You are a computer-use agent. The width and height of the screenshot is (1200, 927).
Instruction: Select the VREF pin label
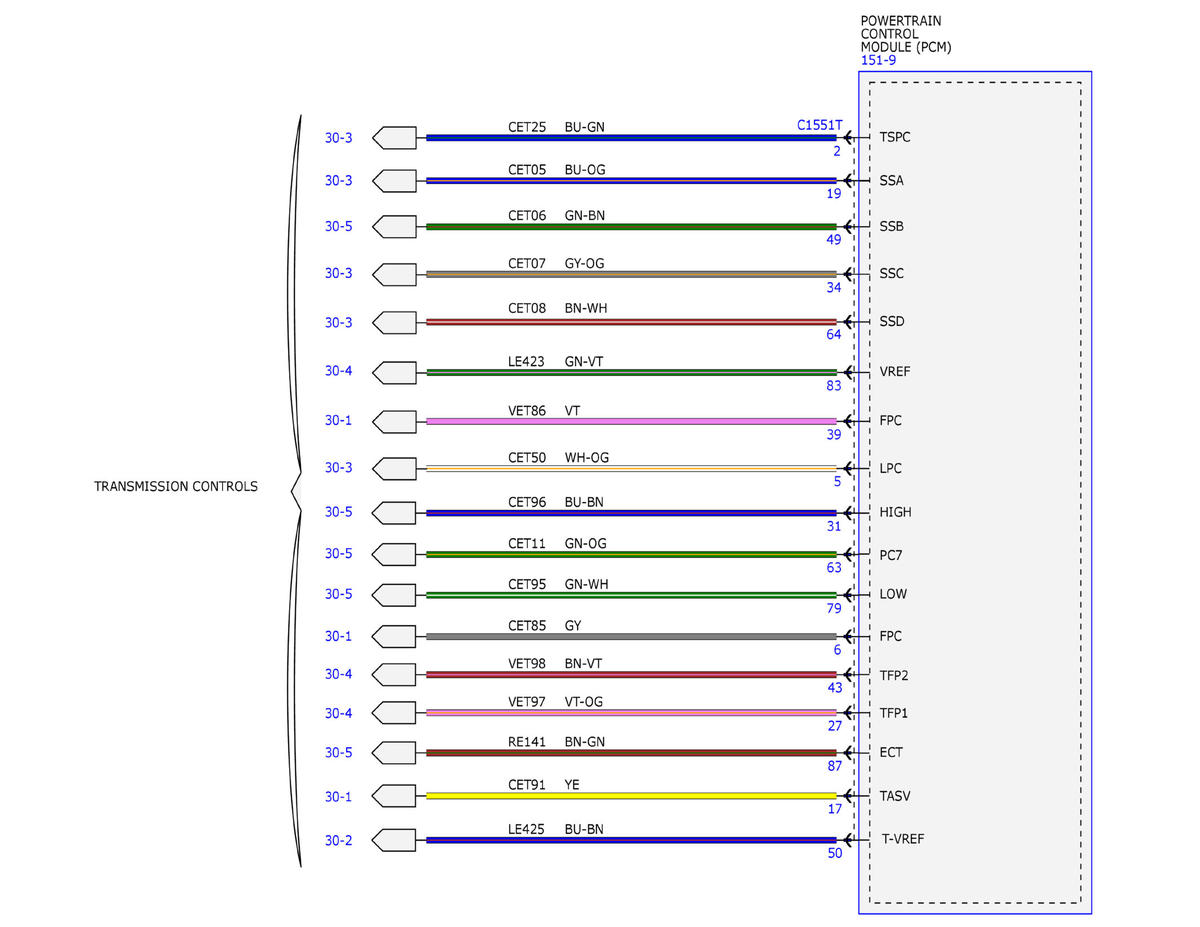coord(895,371)
